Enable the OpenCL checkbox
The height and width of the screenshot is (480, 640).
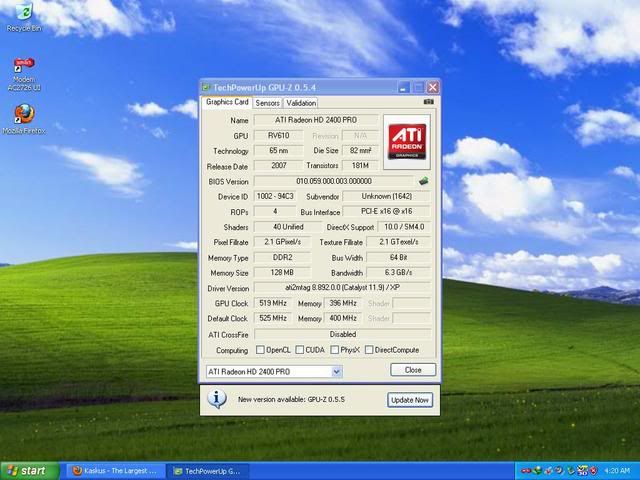(260, 350)
